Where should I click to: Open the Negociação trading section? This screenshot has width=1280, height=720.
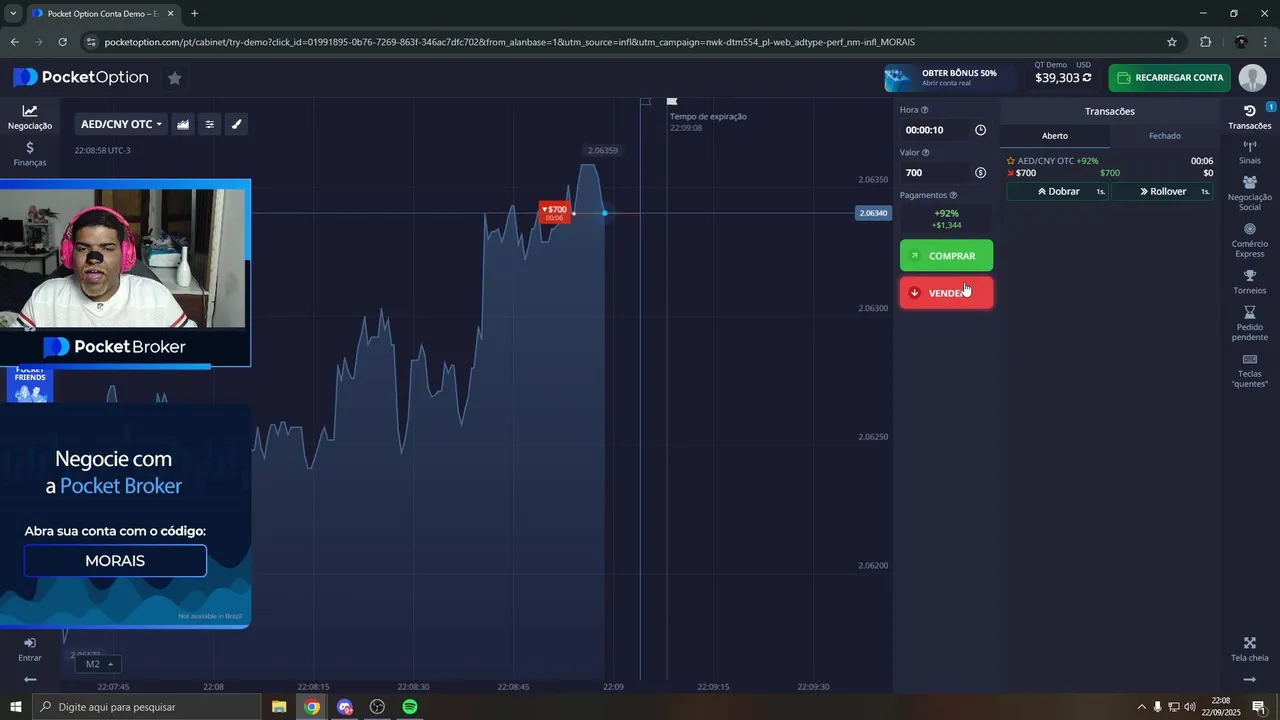(x=30, y=117)
